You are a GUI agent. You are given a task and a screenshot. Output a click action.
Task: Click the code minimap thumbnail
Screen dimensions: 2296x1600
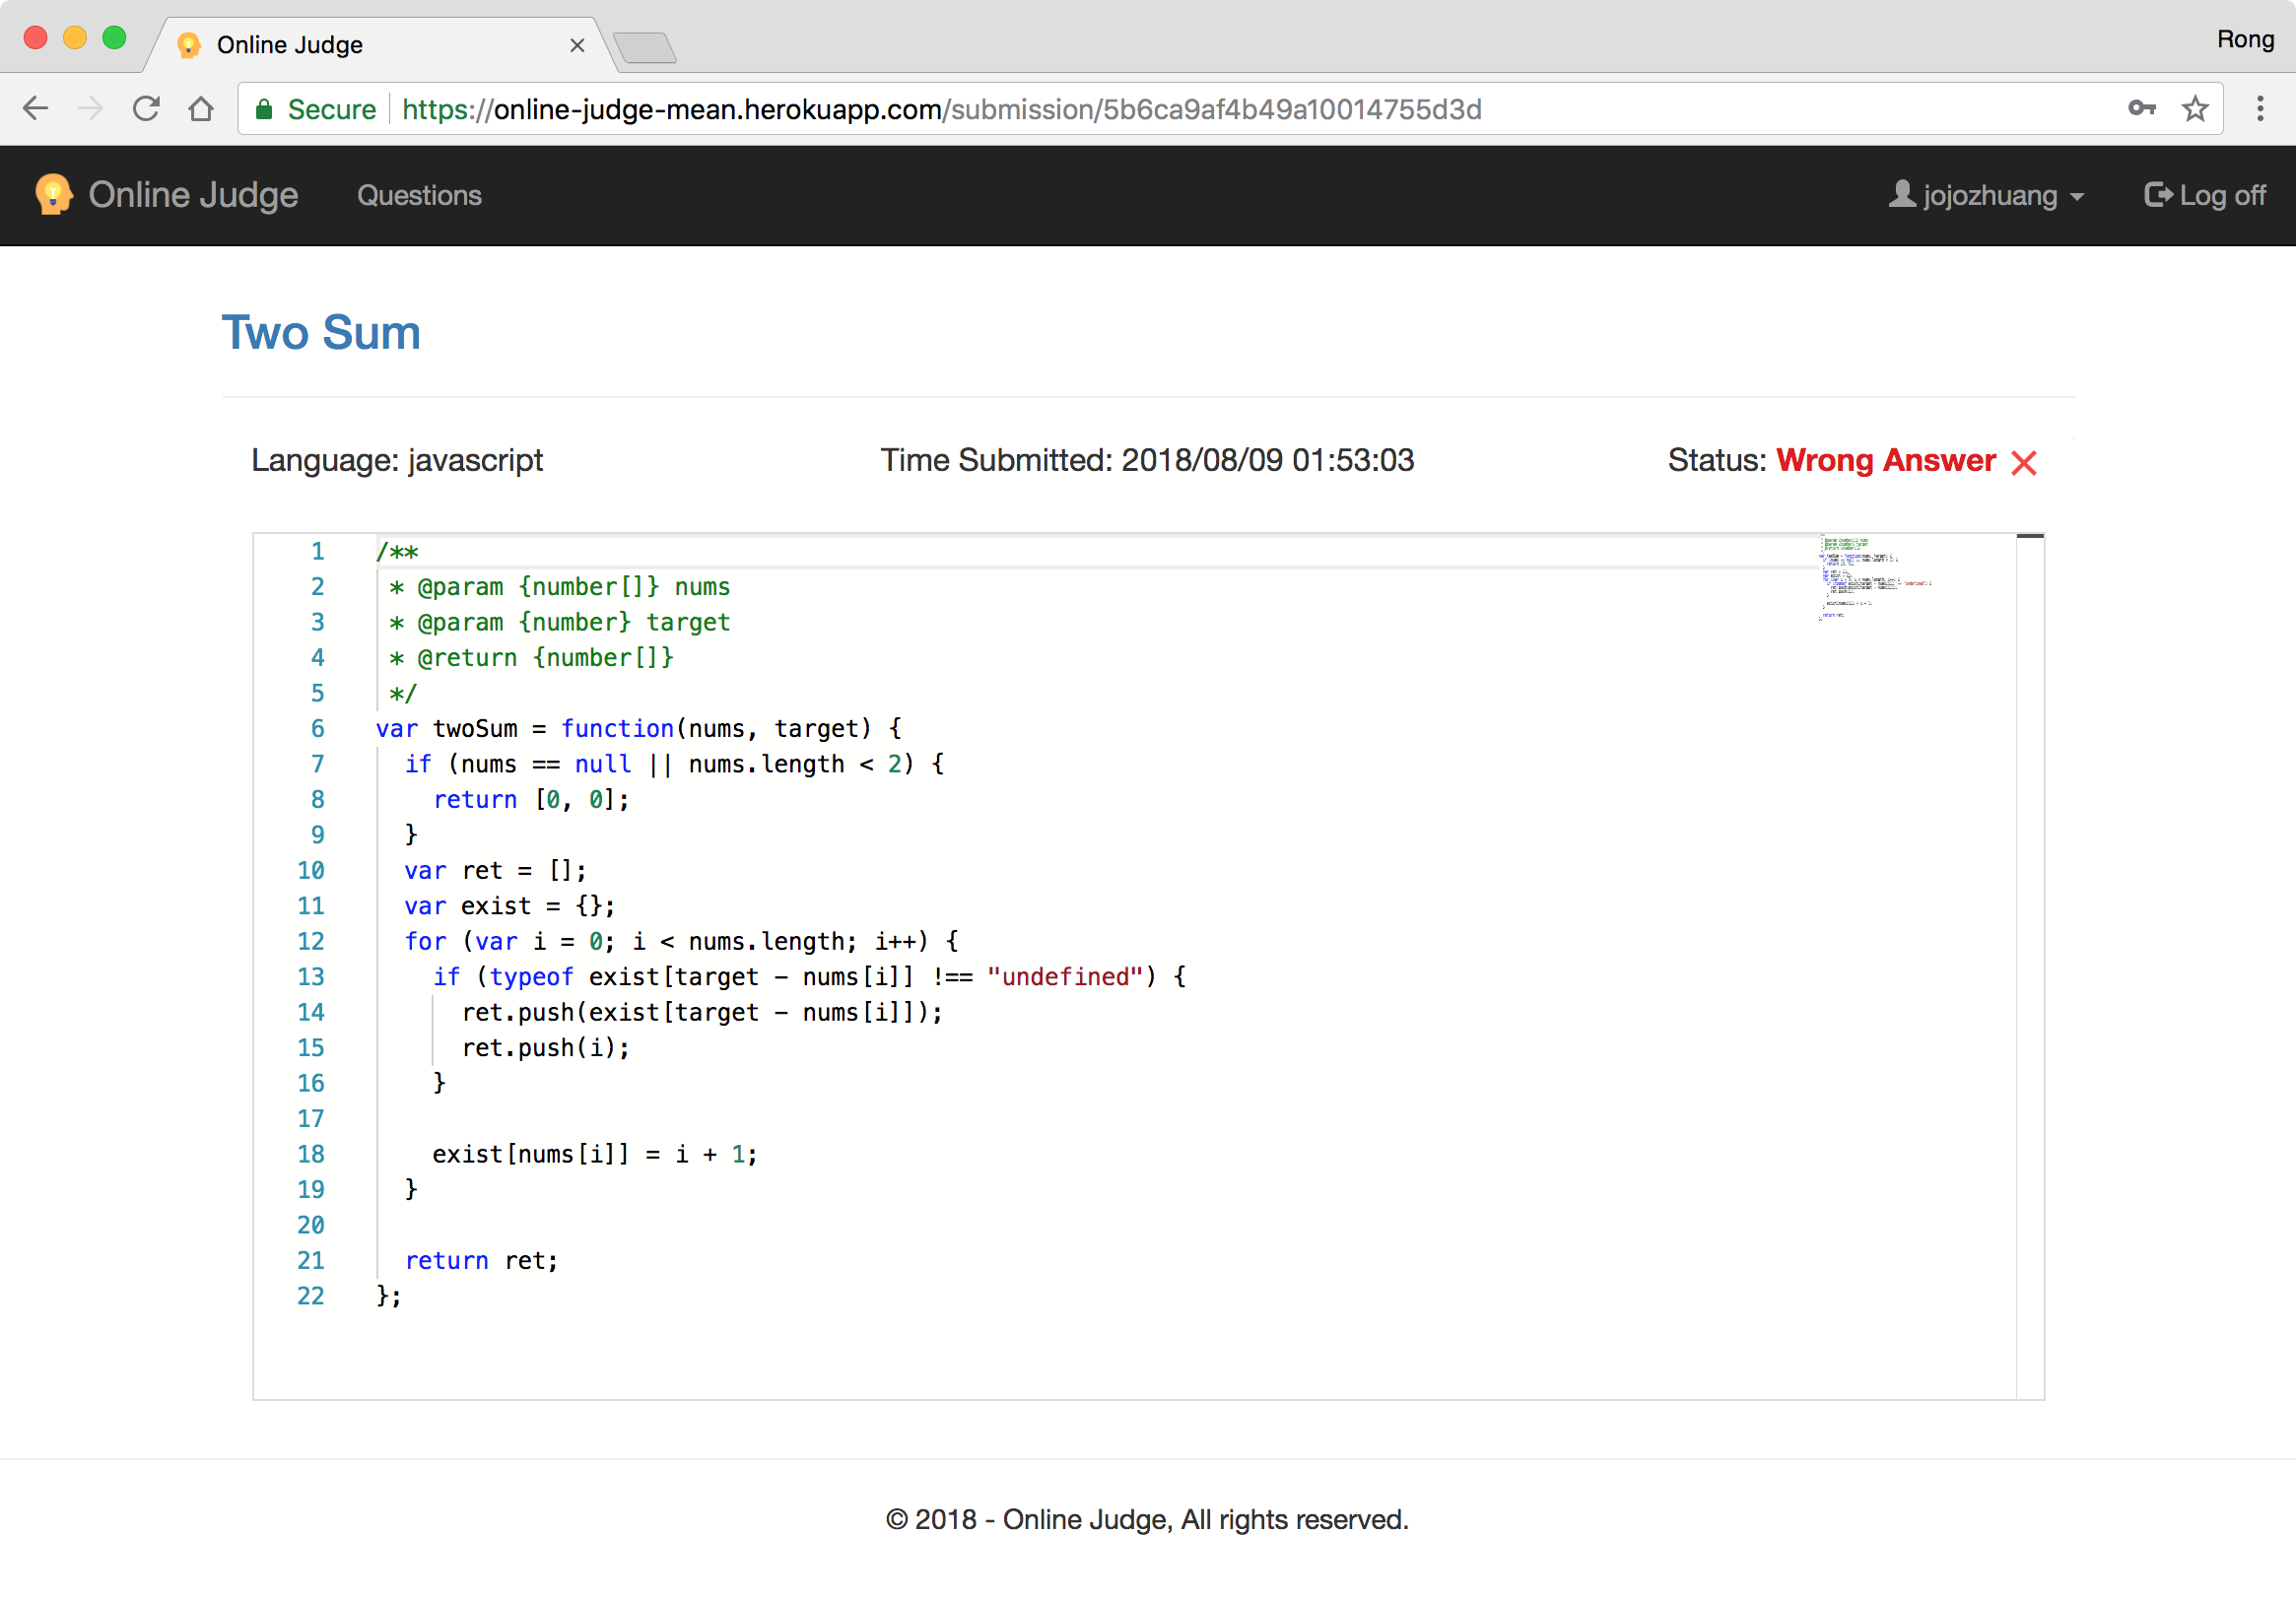[x=1875, y=578]
